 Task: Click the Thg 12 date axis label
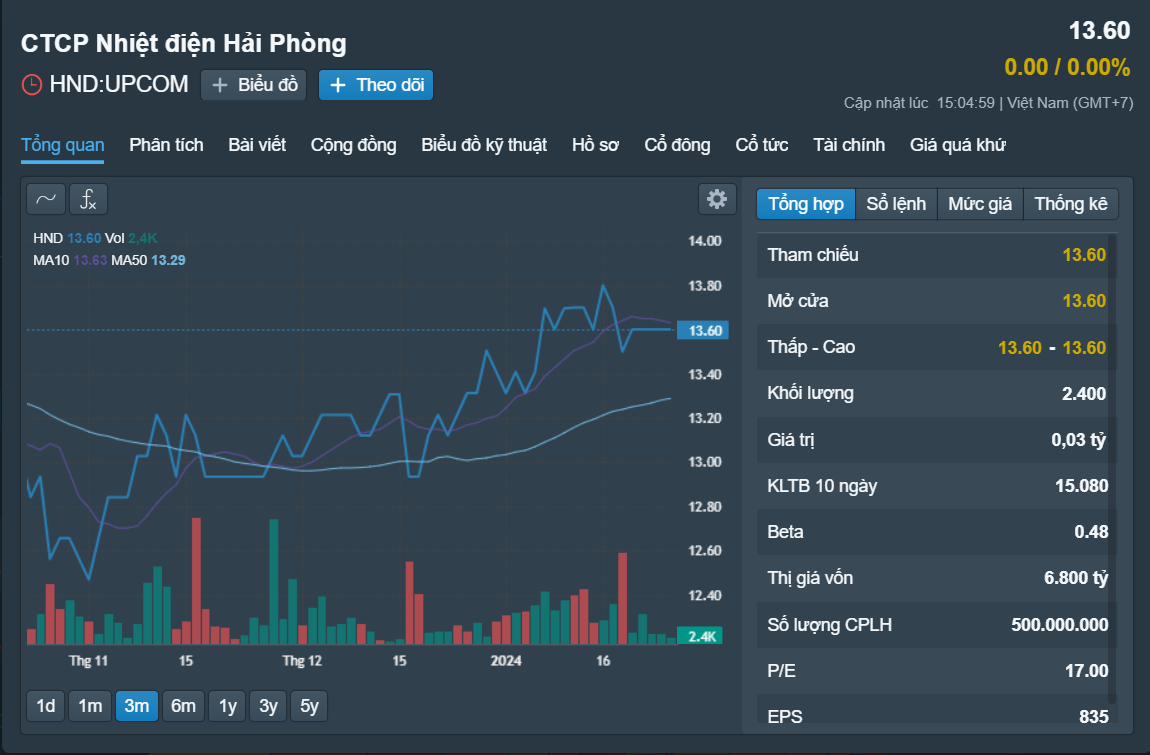pyautogui.click(x=302, y=660)
